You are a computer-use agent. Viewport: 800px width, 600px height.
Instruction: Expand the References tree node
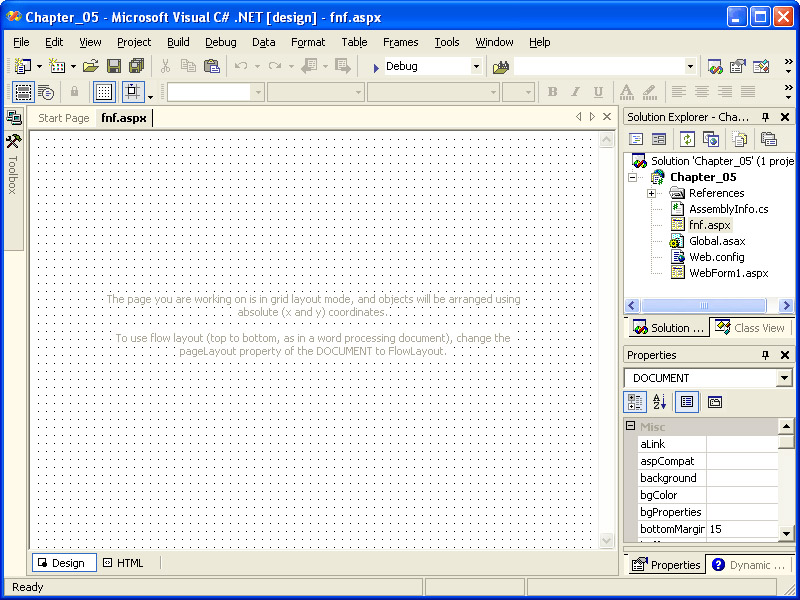coord(651,193)
